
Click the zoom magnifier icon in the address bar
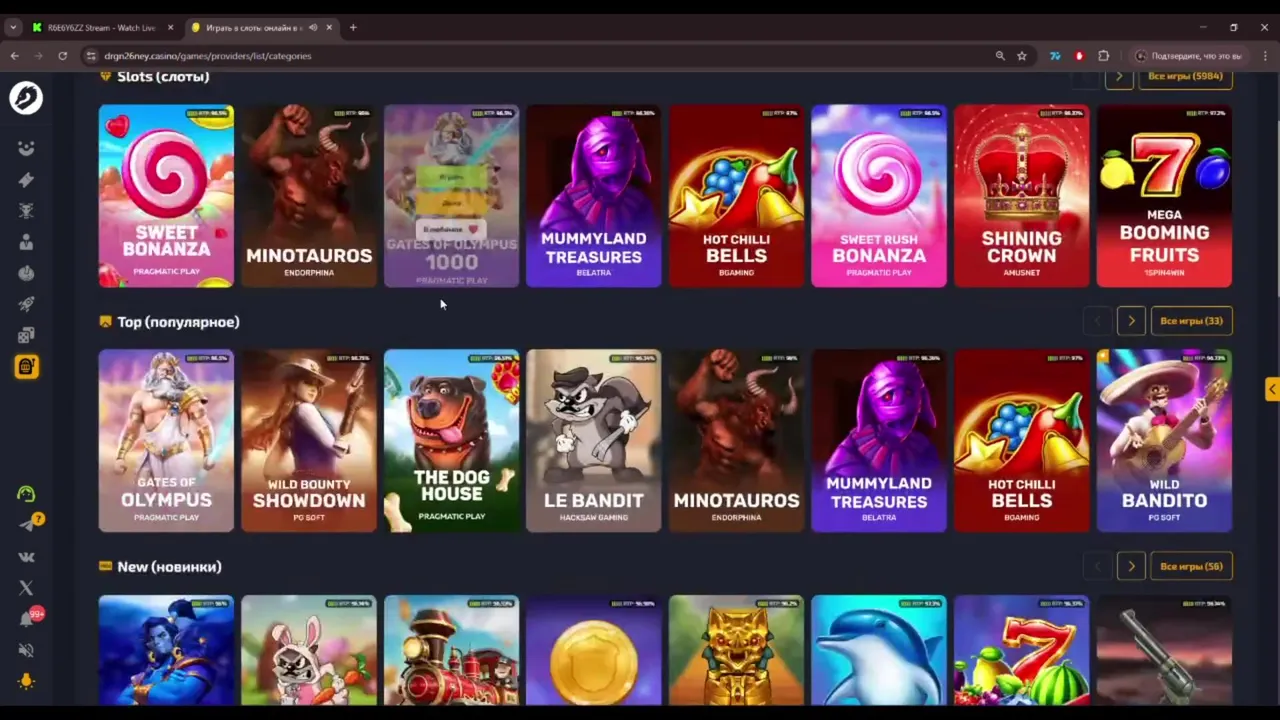click(1000, 56)
